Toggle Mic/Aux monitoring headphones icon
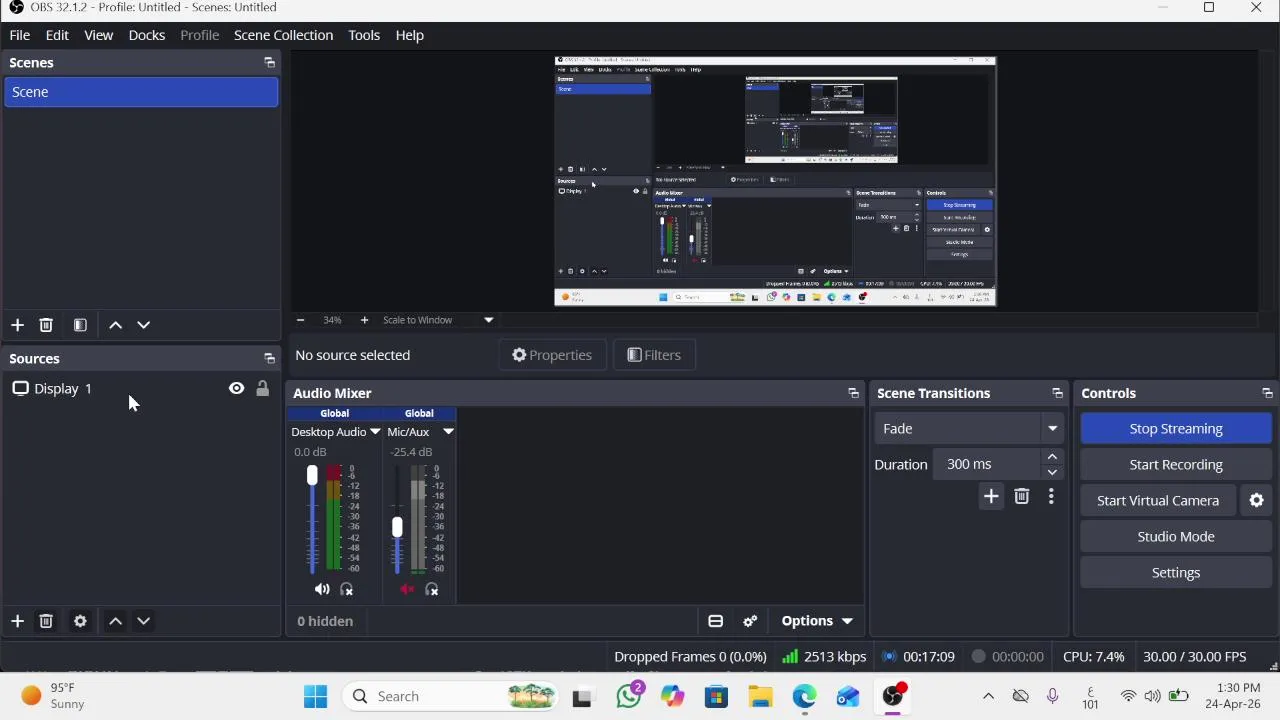The width and height of the screenshot is (1280, 720). click(432, 590)
